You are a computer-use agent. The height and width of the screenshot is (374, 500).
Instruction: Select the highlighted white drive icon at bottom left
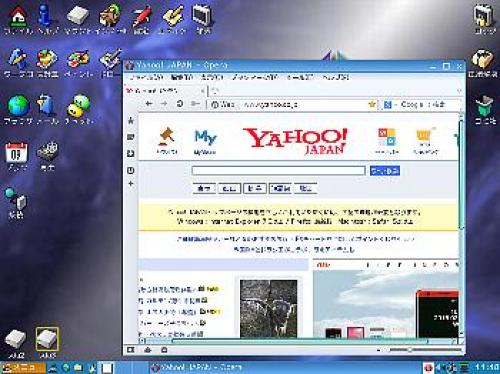(x=47, y=339)
